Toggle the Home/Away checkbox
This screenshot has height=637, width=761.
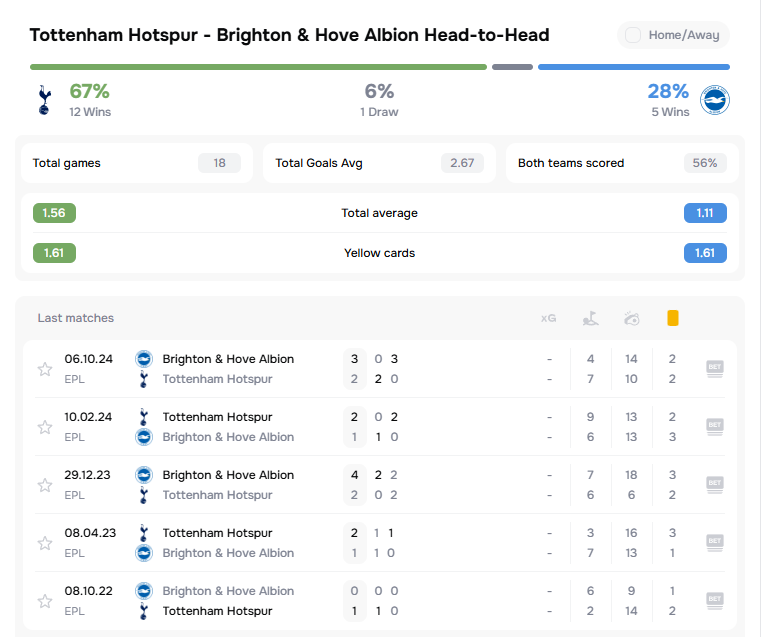(x=633, y=35)
